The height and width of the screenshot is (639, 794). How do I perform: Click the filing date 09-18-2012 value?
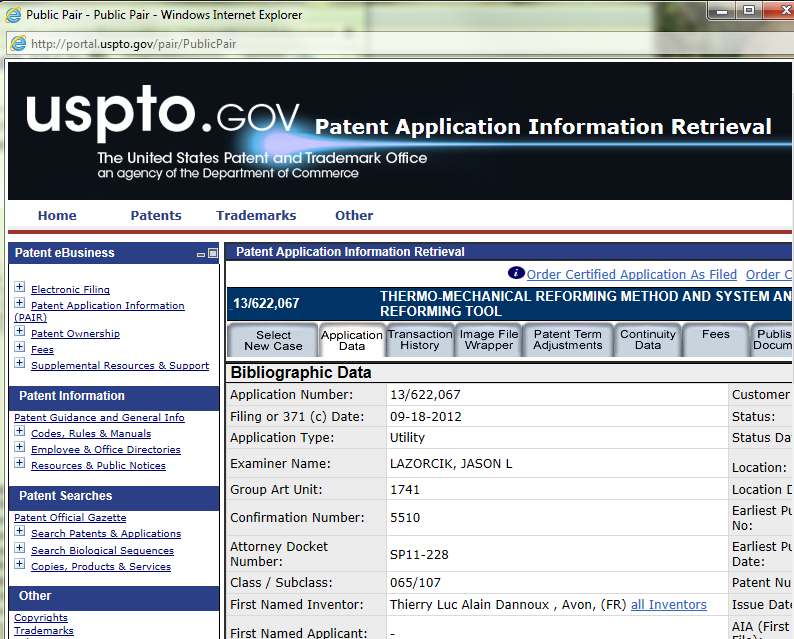pyautogui.click(x=426, y=417)
